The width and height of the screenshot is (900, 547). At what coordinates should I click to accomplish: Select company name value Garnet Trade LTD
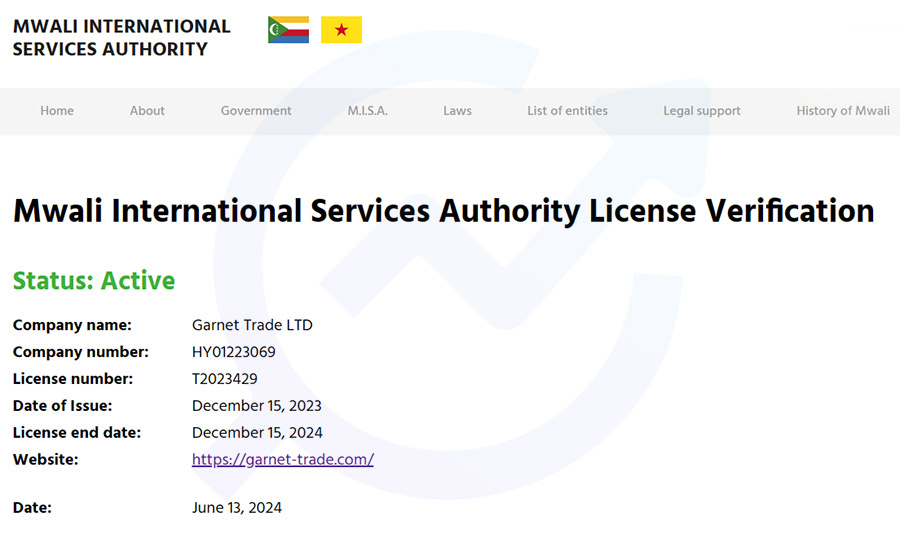click(252, 325)
